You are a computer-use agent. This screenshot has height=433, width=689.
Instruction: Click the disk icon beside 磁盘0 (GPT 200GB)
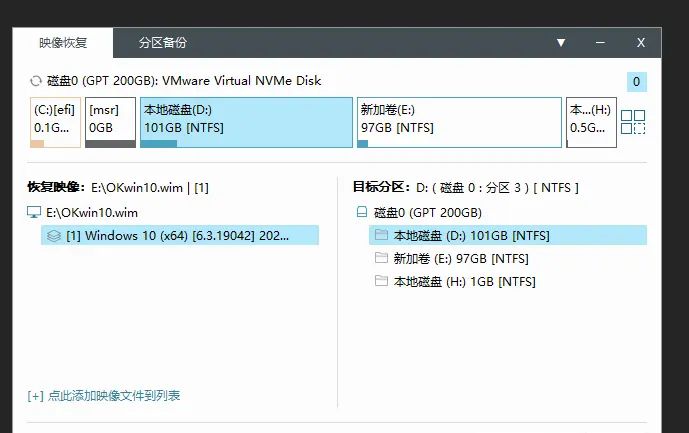pos(362,212)
